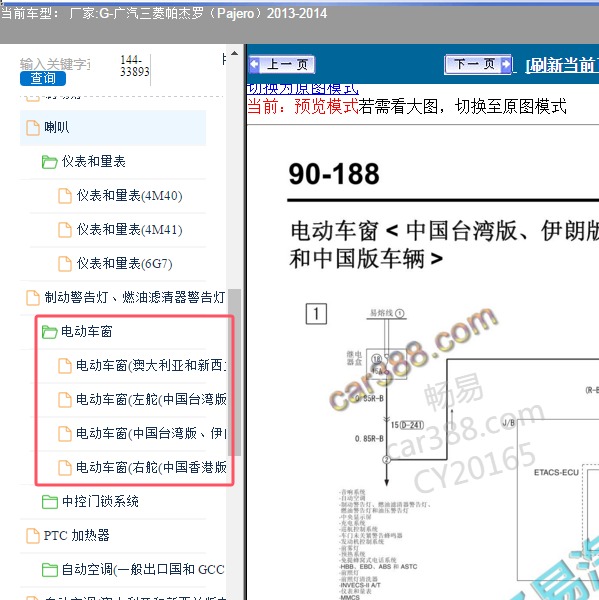Viewport: 599px width, 600px height.
Task: Click file icon of 电动车窗(右舵
Action: tap(65, 467)
